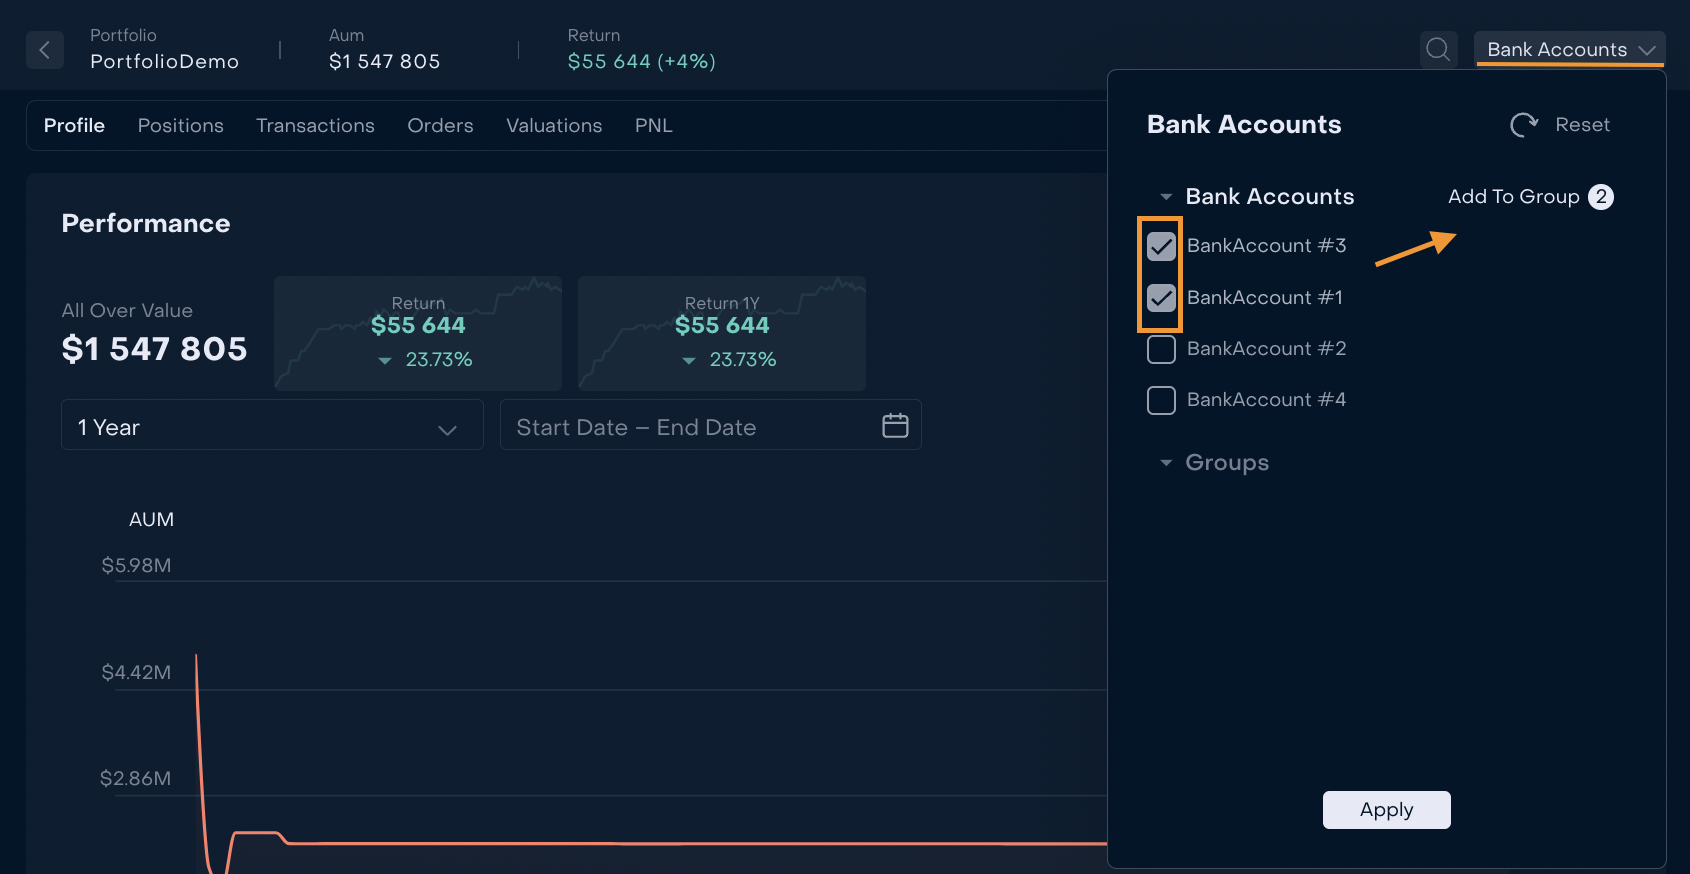This screenshot has width=1690, height=874.
Task: Uncheck the BankAccount #3 checkbox
Action: (x=1161, y=246)
